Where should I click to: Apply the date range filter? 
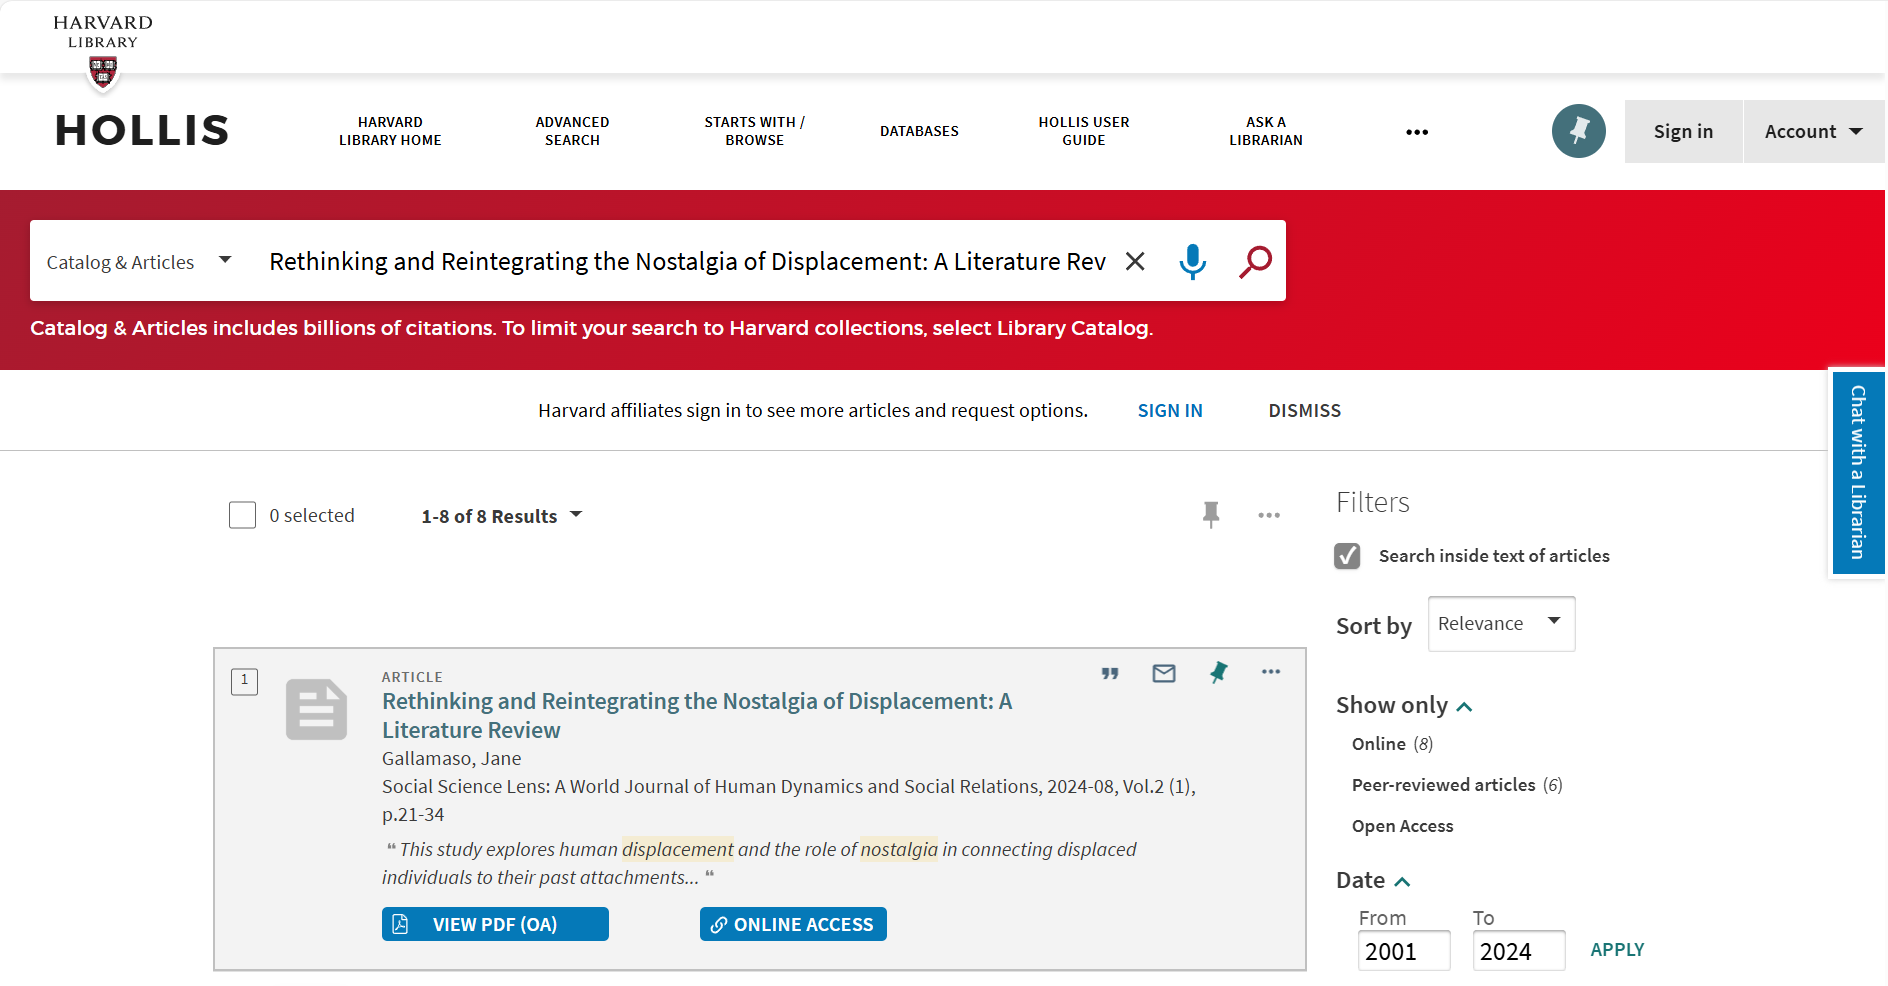(x=1617, y=950)
